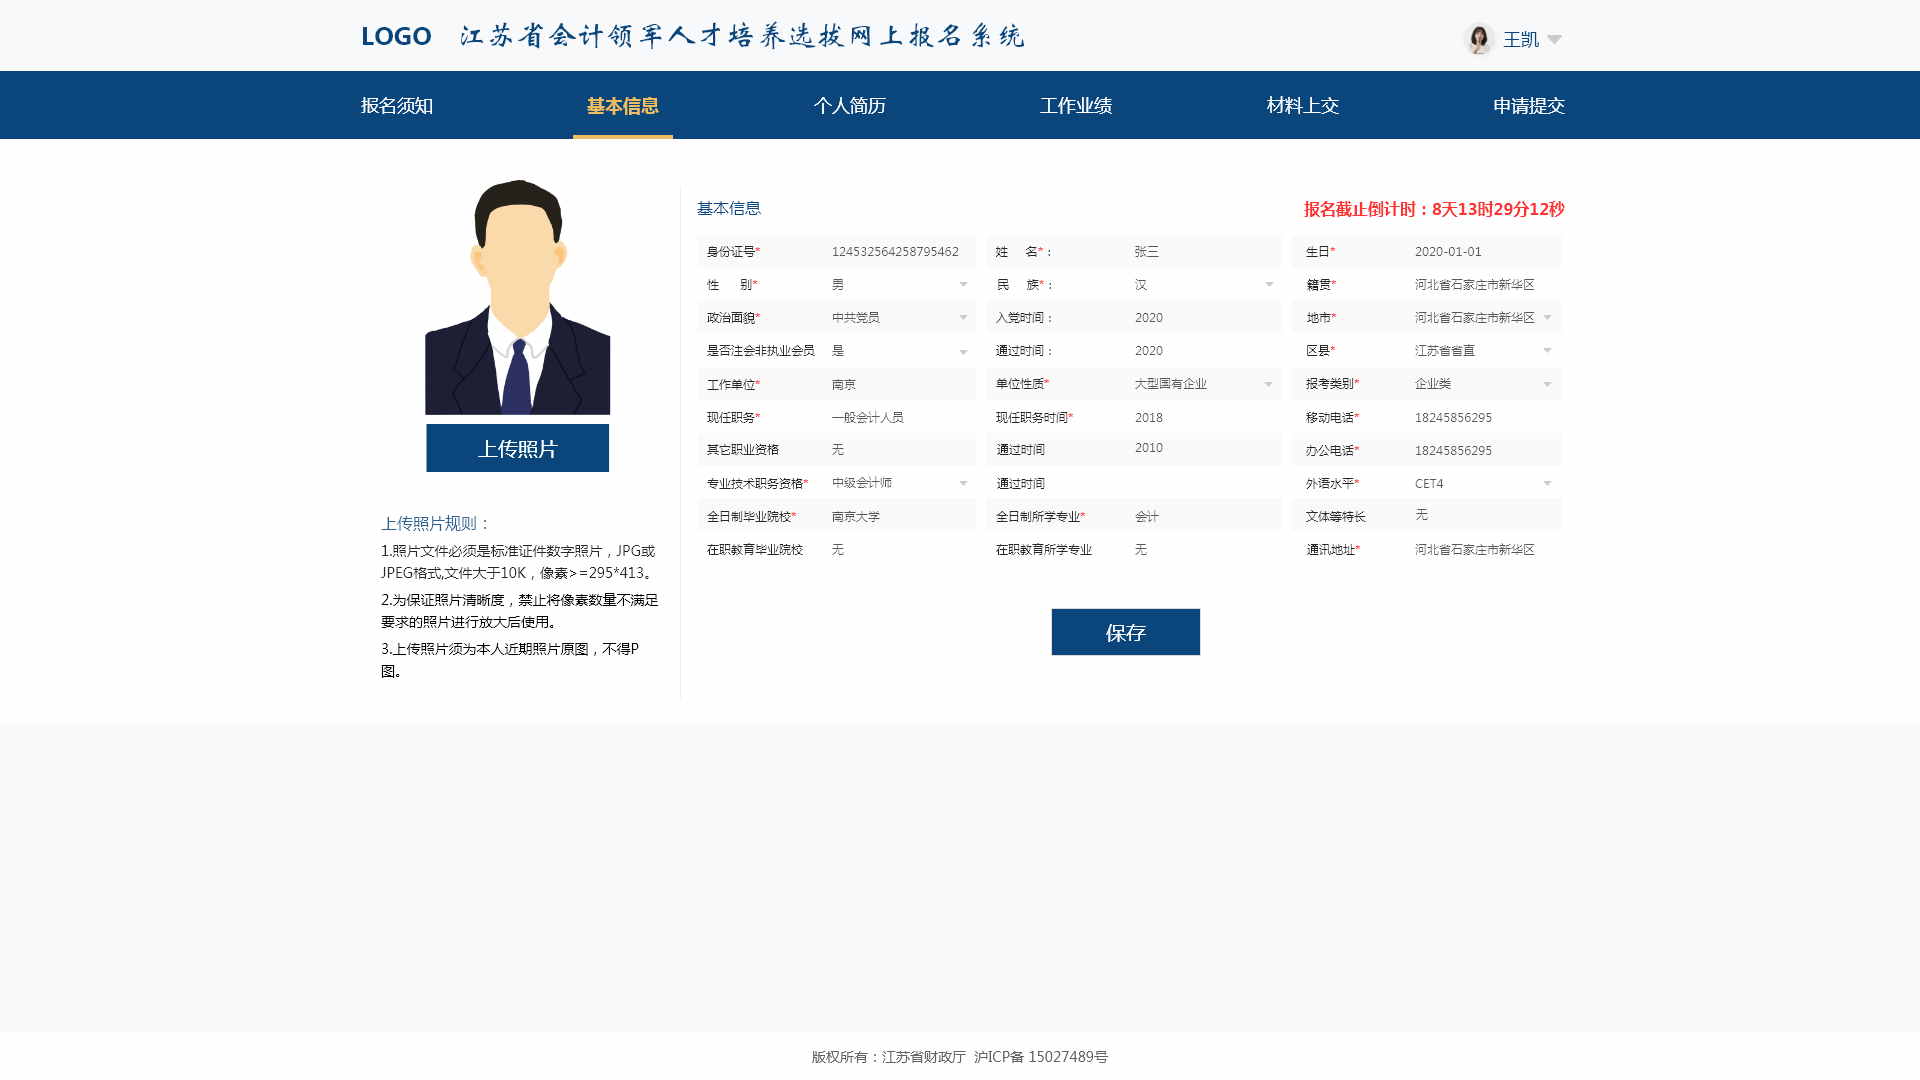Image resolution: width=1920 pixels, height=1080 pixels.
Task: Open the user menu arrow beside 王凯
Action: coord(1554,40)
